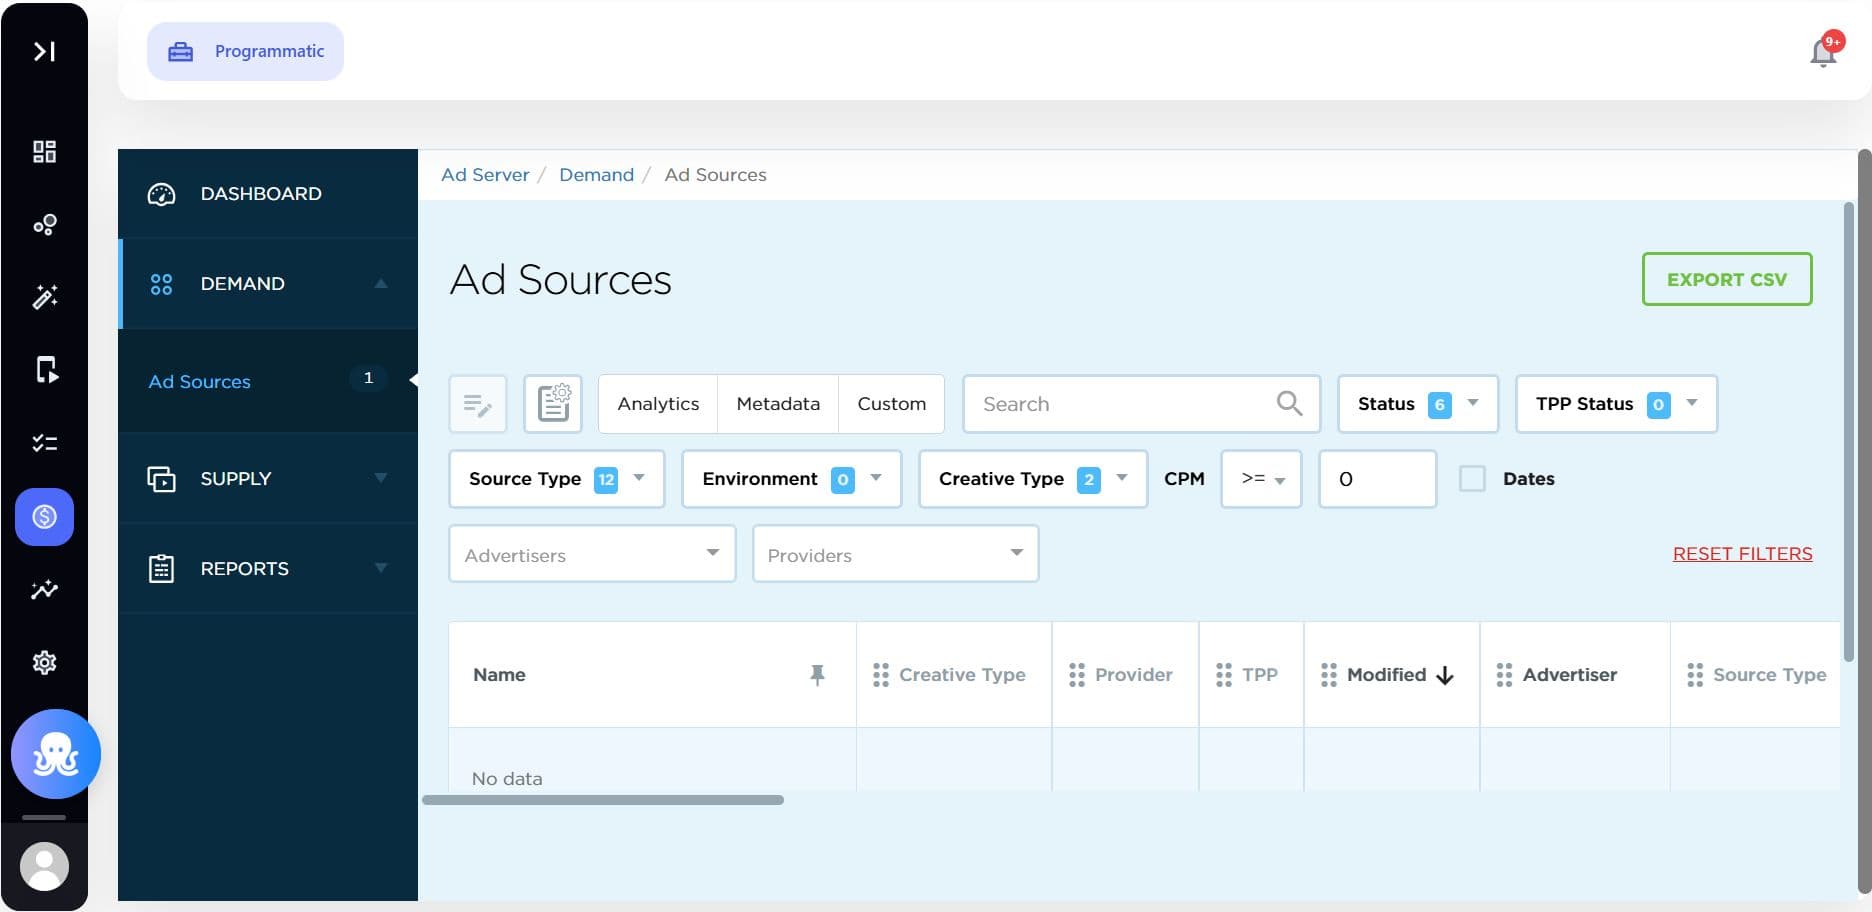Open the Advertisers dropdown

[x=592, y=554]
